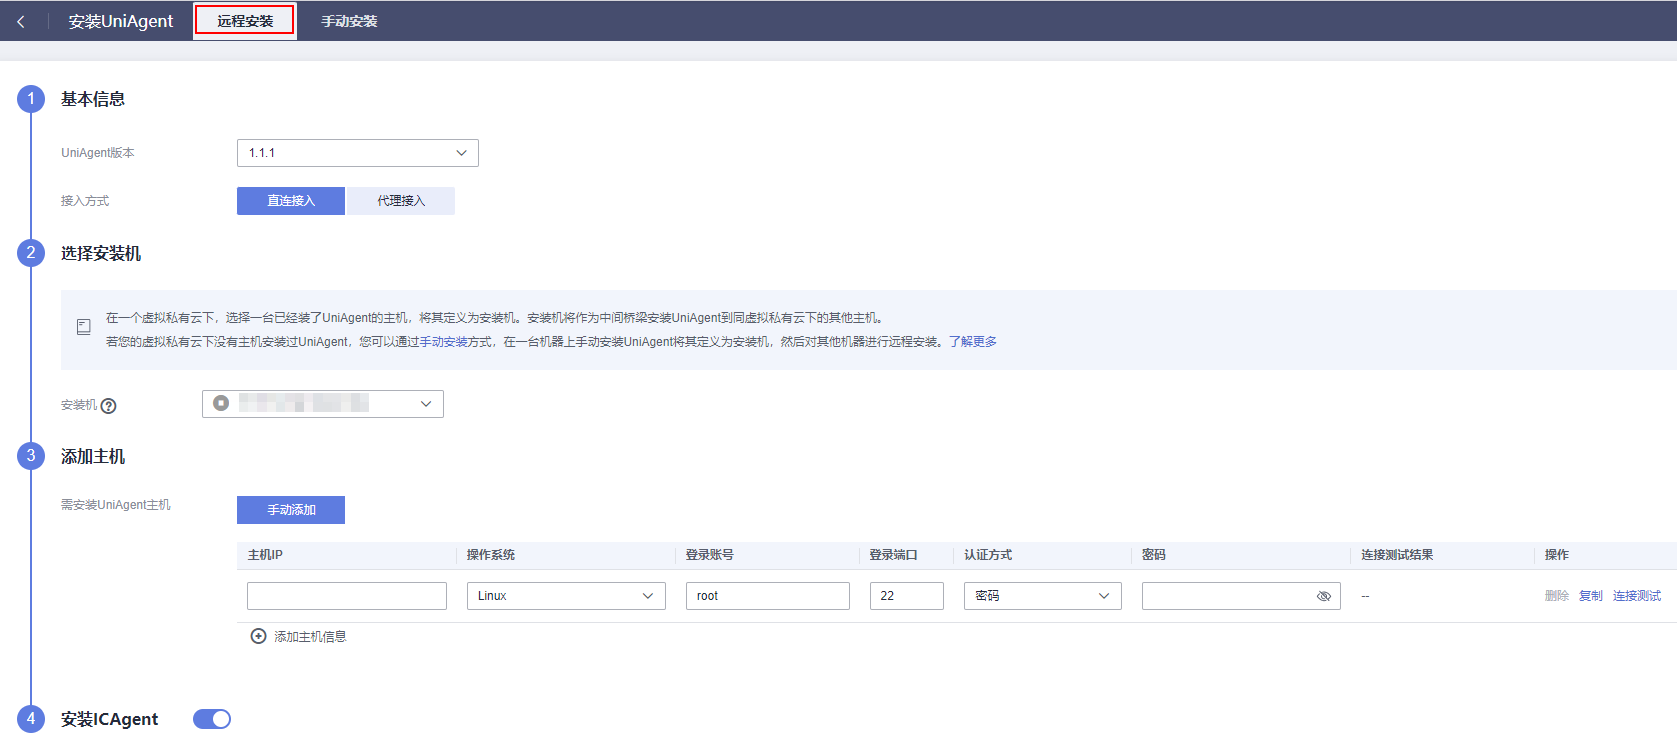The height and width of the screenshot is (745, 1677).
Task: Click the 安装UniAgent page title
Action: pyautogui.click(x=121, y=21)
